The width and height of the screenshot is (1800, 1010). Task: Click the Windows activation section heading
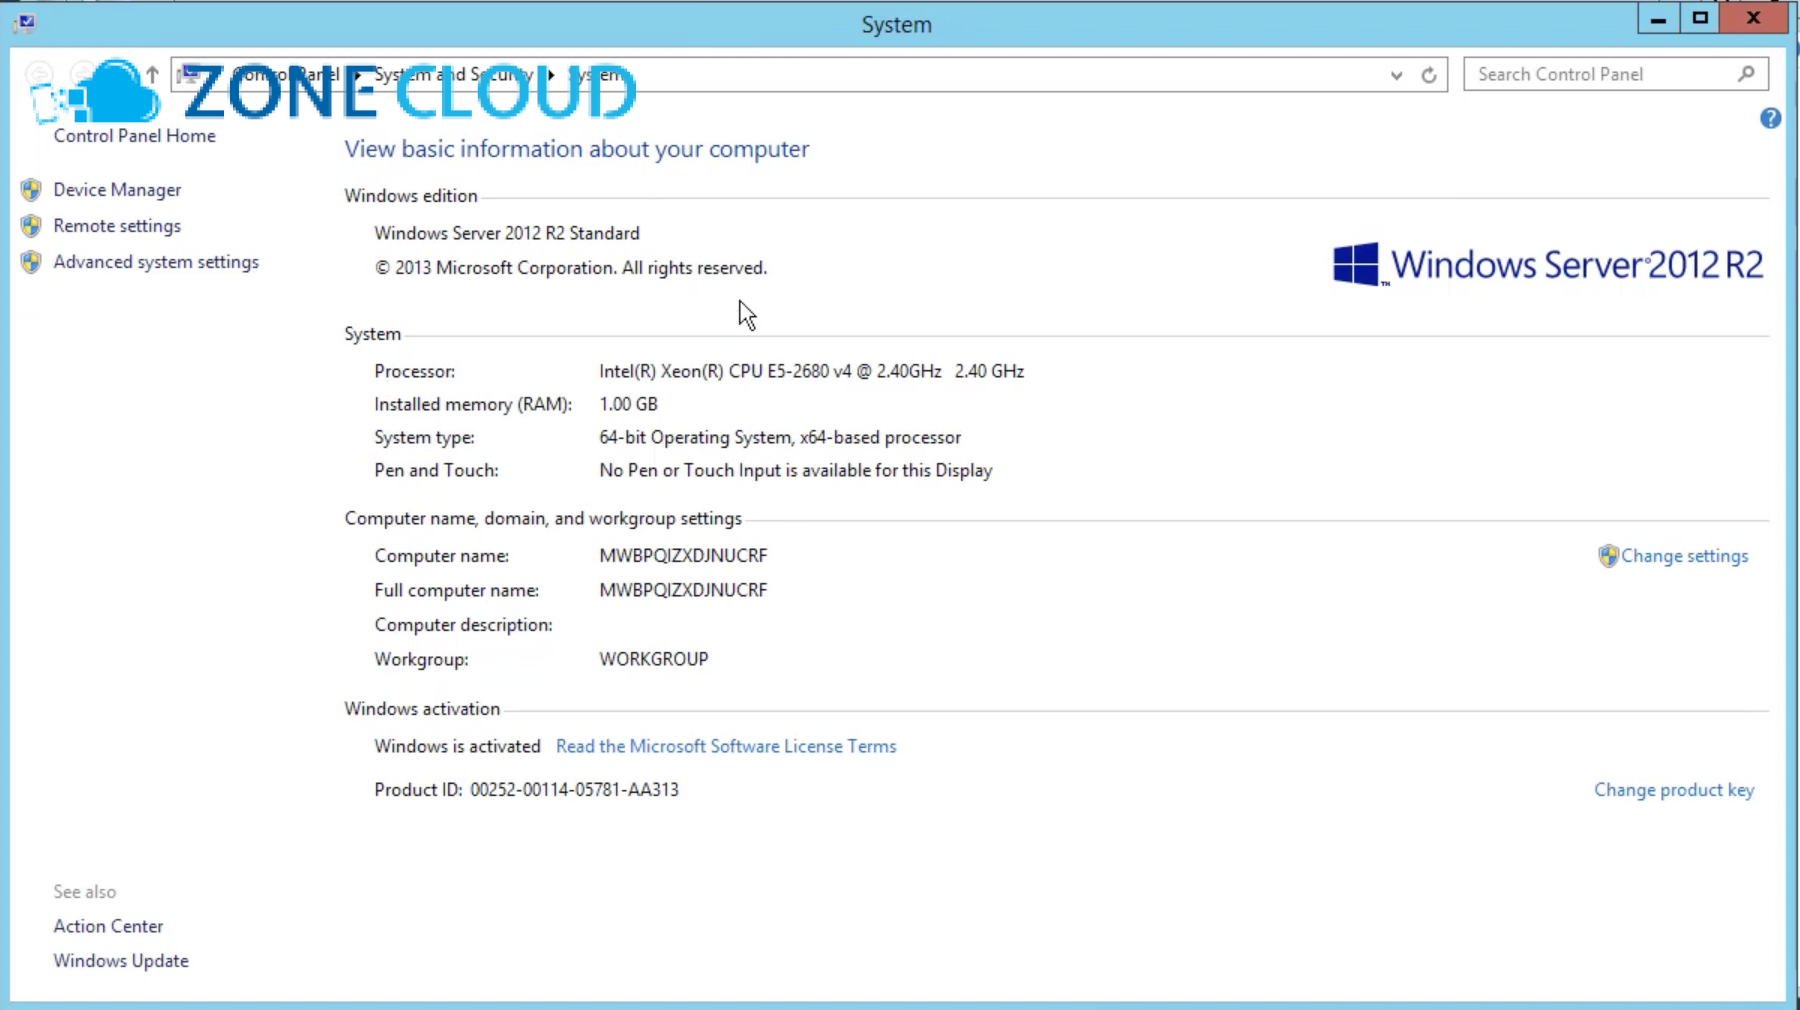click(422, 709)
